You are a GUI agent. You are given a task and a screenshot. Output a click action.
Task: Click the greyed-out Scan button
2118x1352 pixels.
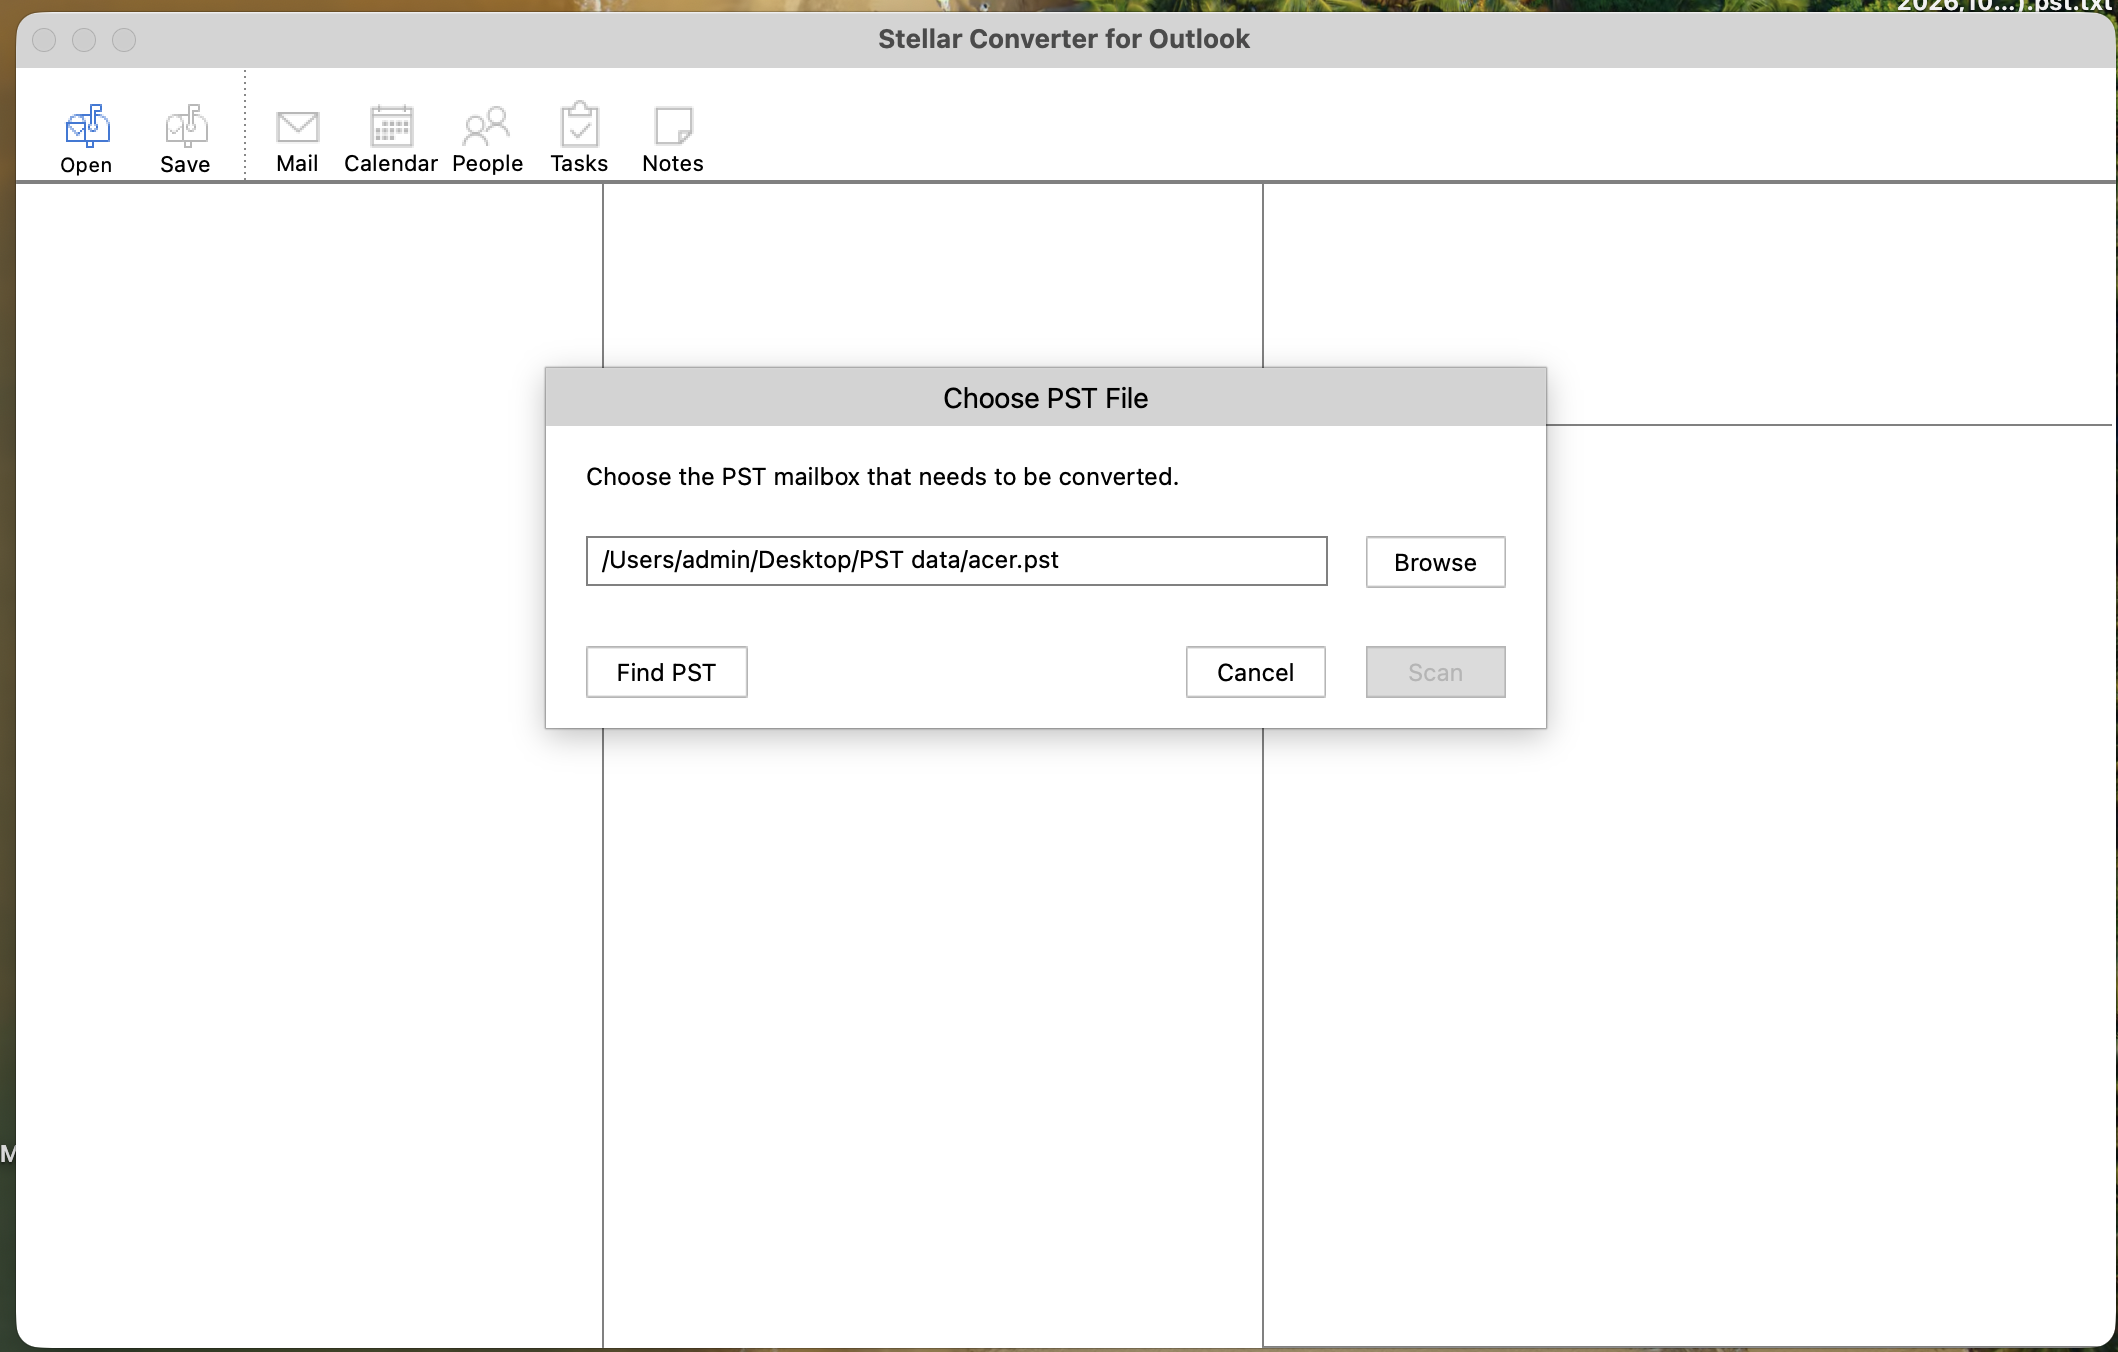[x=1435, y=672]
